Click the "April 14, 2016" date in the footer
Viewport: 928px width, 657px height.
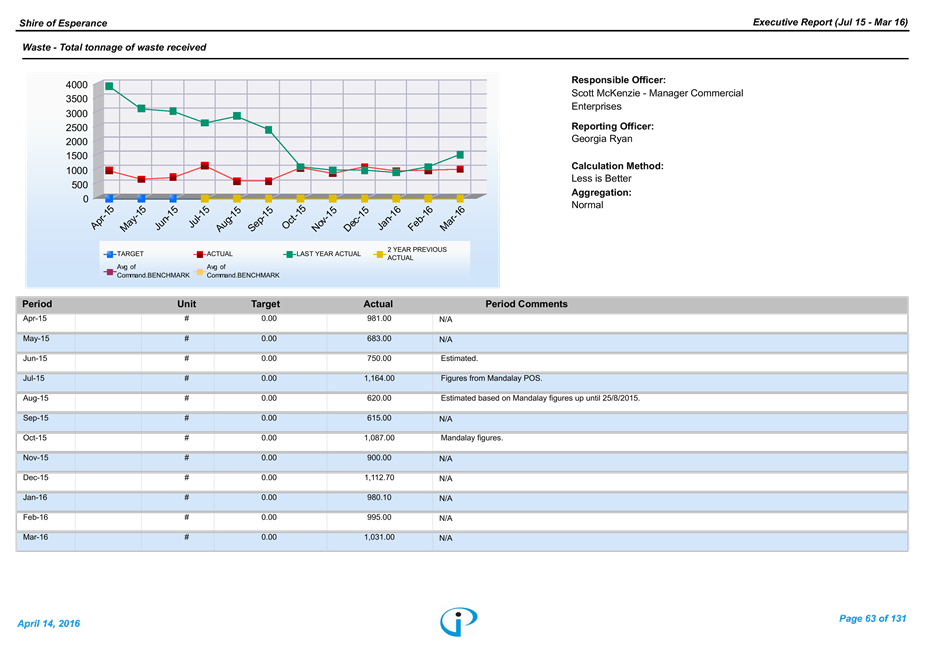point(49,623)
